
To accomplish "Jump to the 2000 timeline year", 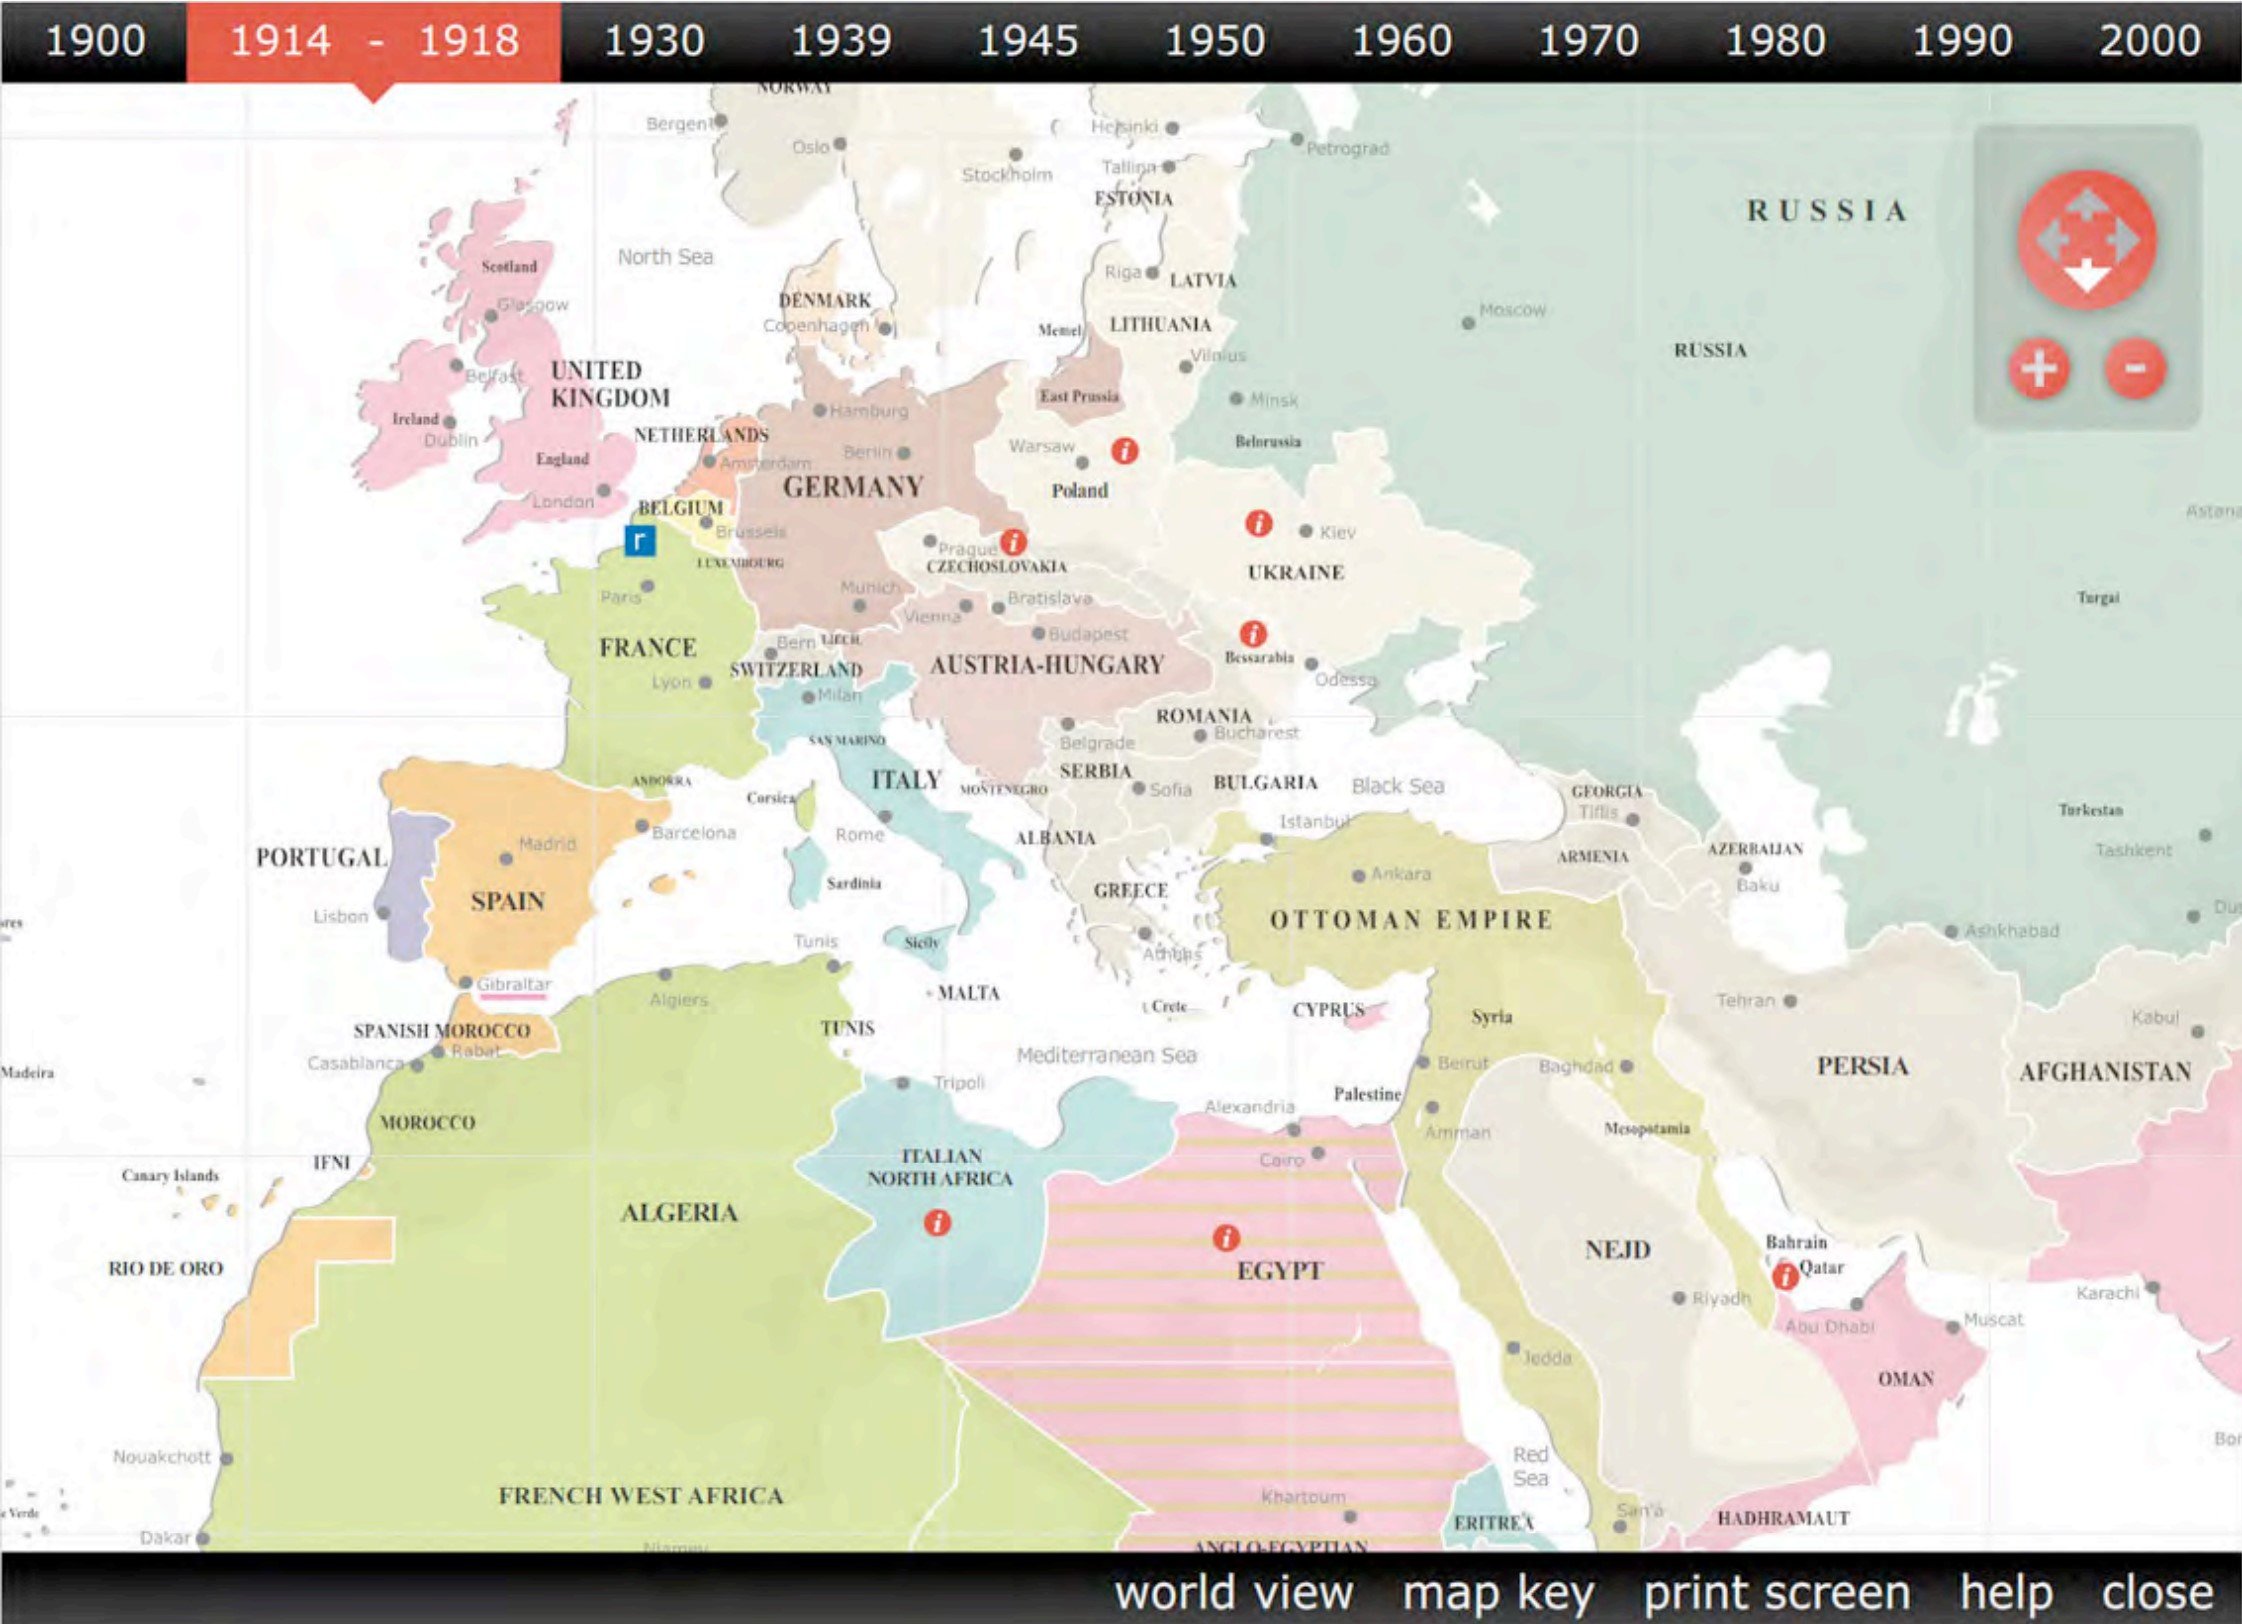I will 2148,41.
